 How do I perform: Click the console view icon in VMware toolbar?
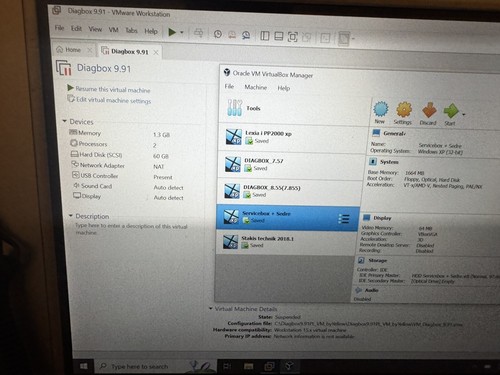(325, 38)
